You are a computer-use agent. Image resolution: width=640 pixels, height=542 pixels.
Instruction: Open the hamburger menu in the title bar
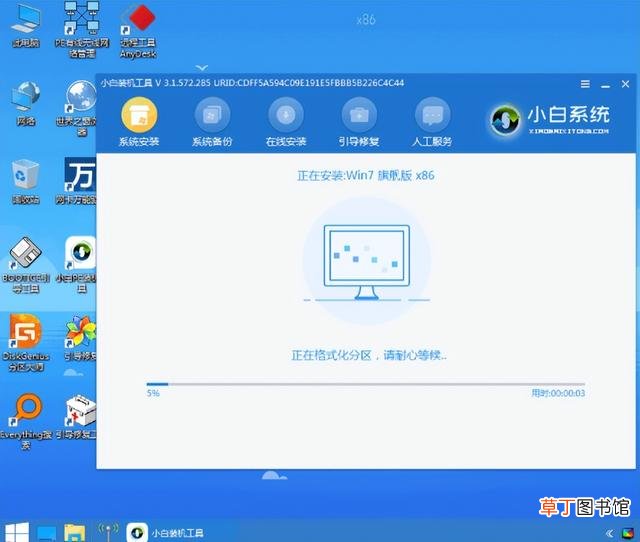585,84
